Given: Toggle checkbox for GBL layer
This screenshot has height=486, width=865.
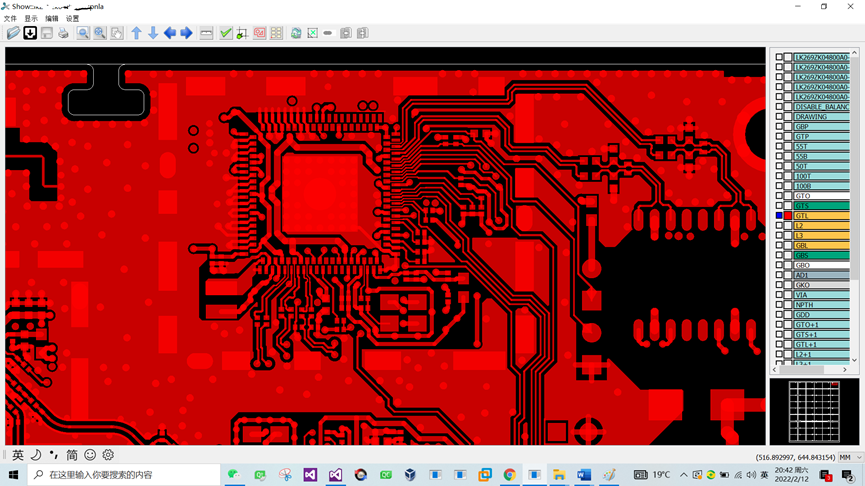Looking at the screenshot, I should 779,245.
